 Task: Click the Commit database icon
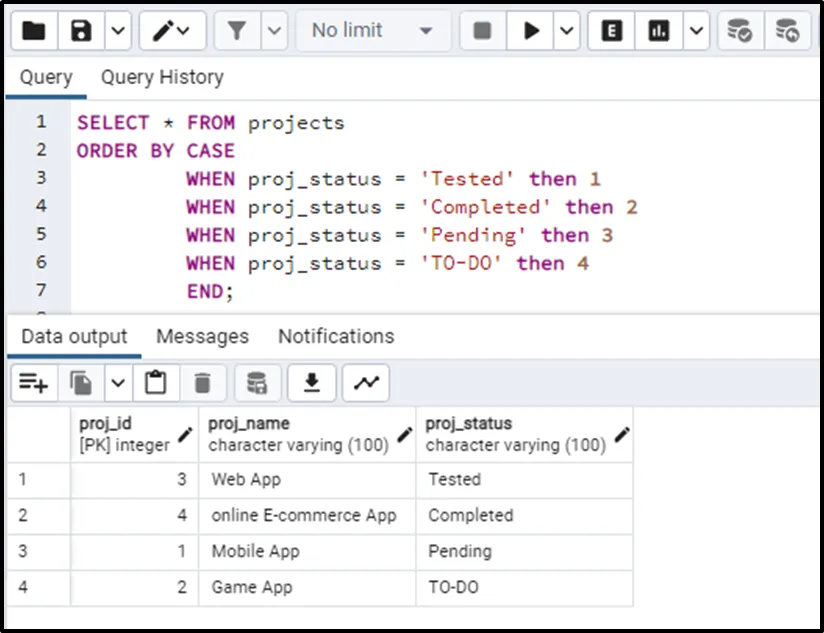[739, 31]
